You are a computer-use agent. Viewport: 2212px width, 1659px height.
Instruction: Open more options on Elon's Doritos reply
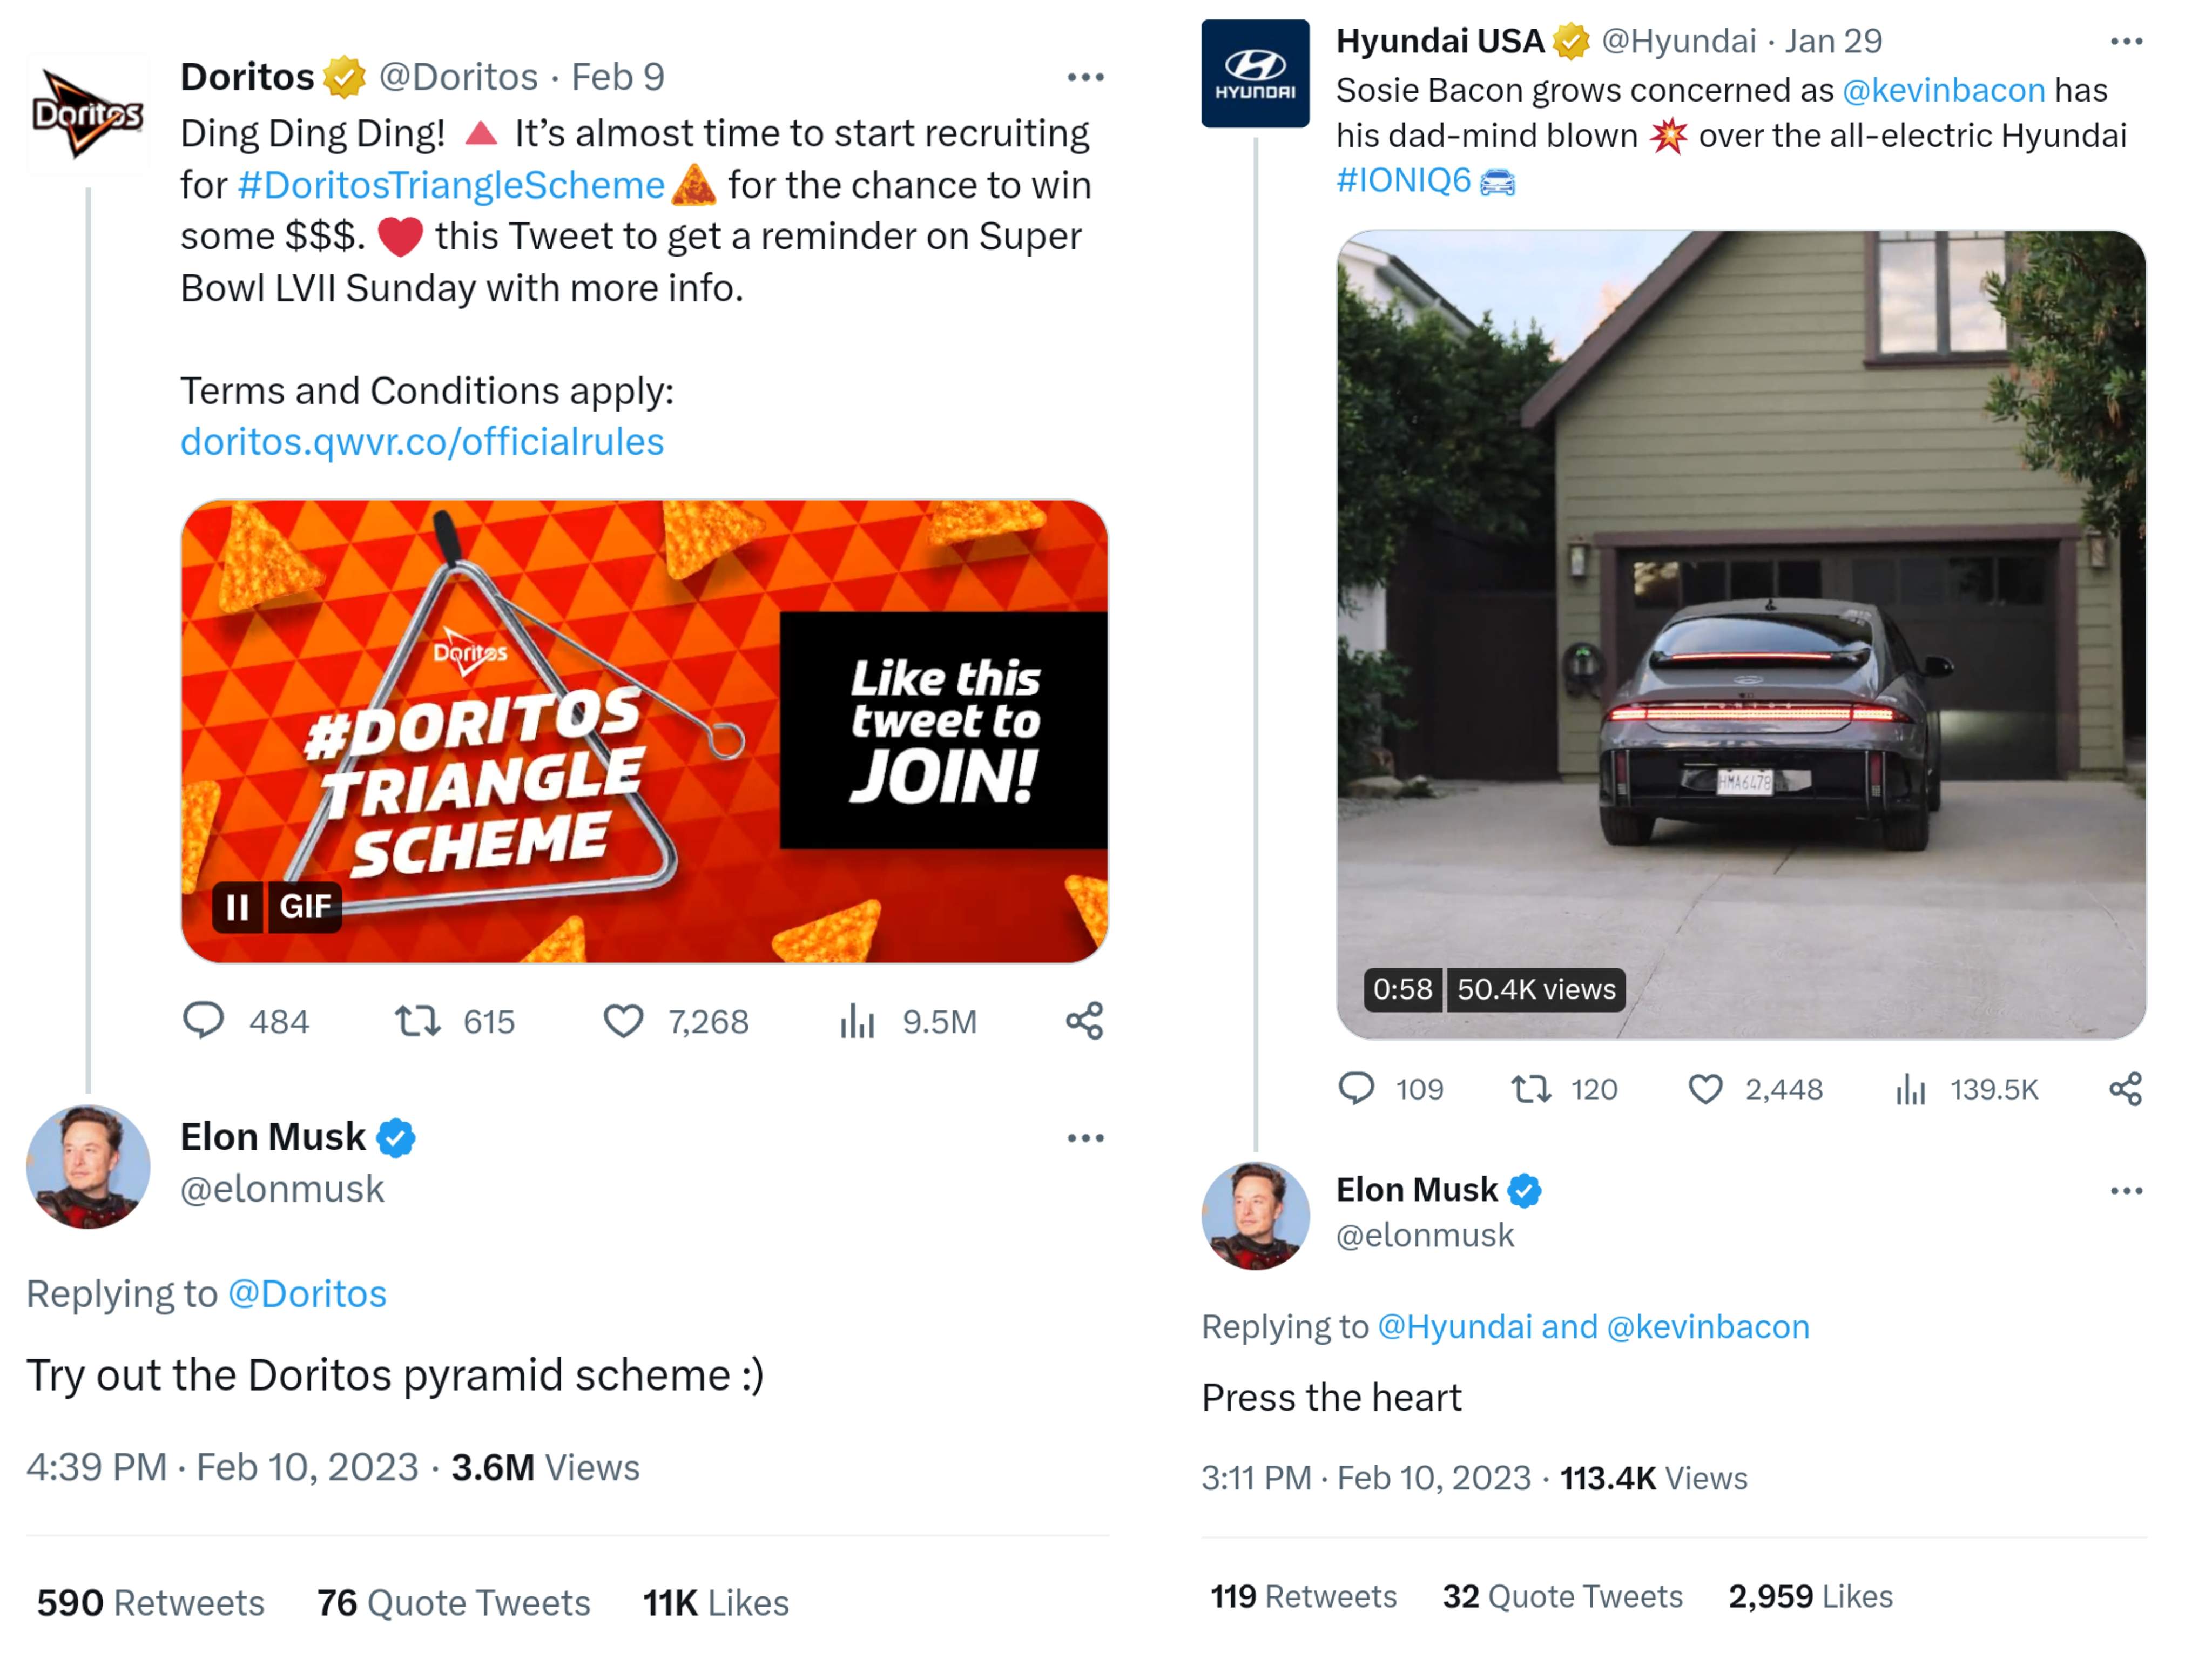[x=1085, y=1138]
